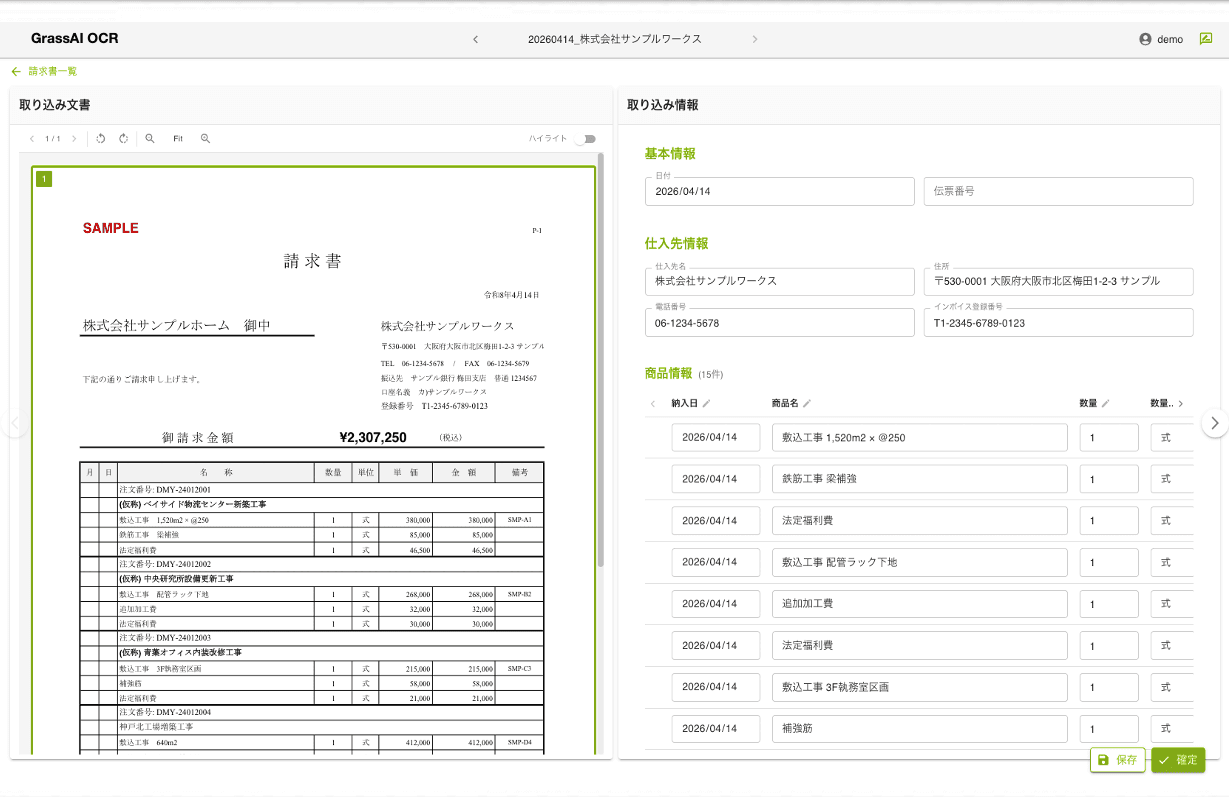1229x797 pixels.
Task: Click unit 式 field in 補強筋 row
Action: pyautogui.click(x=1172, y=729)
